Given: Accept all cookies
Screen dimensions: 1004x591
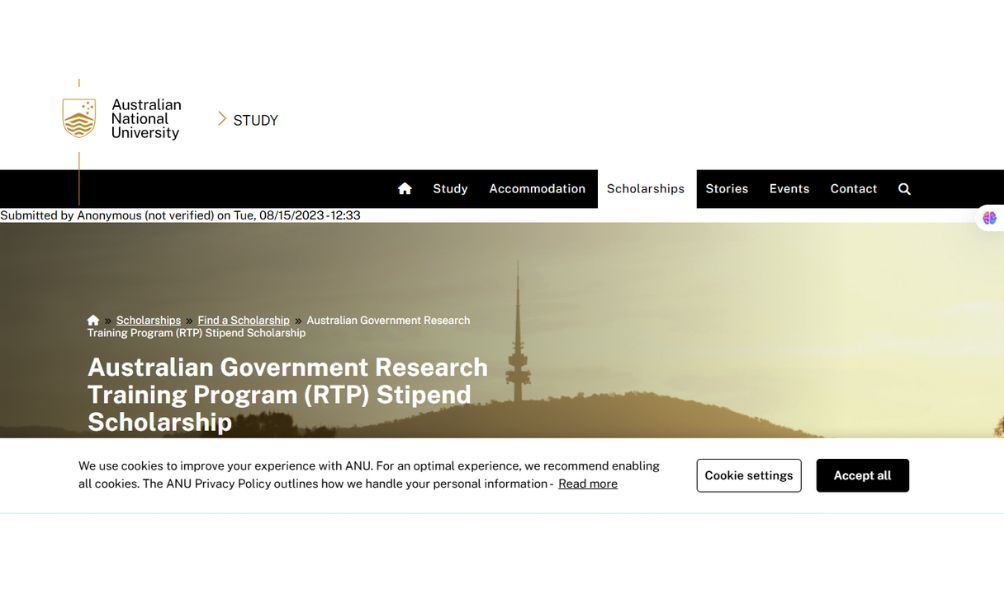Looking at the screenshot, I should [862, 475].
